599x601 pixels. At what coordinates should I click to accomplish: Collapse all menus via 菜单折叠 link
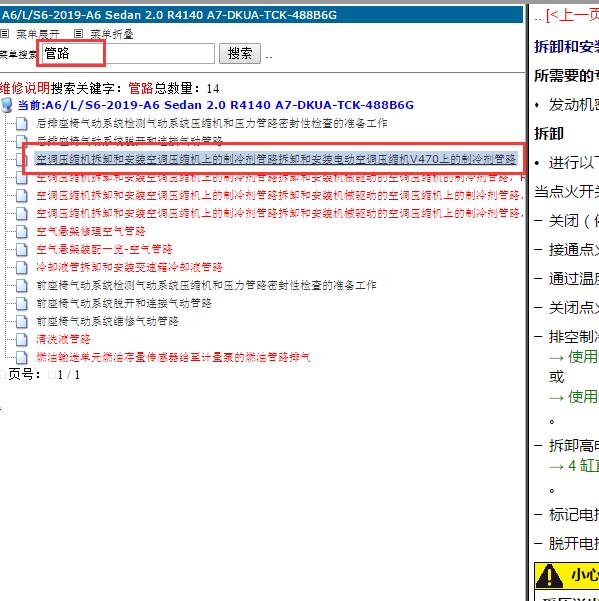click(112, 34)
